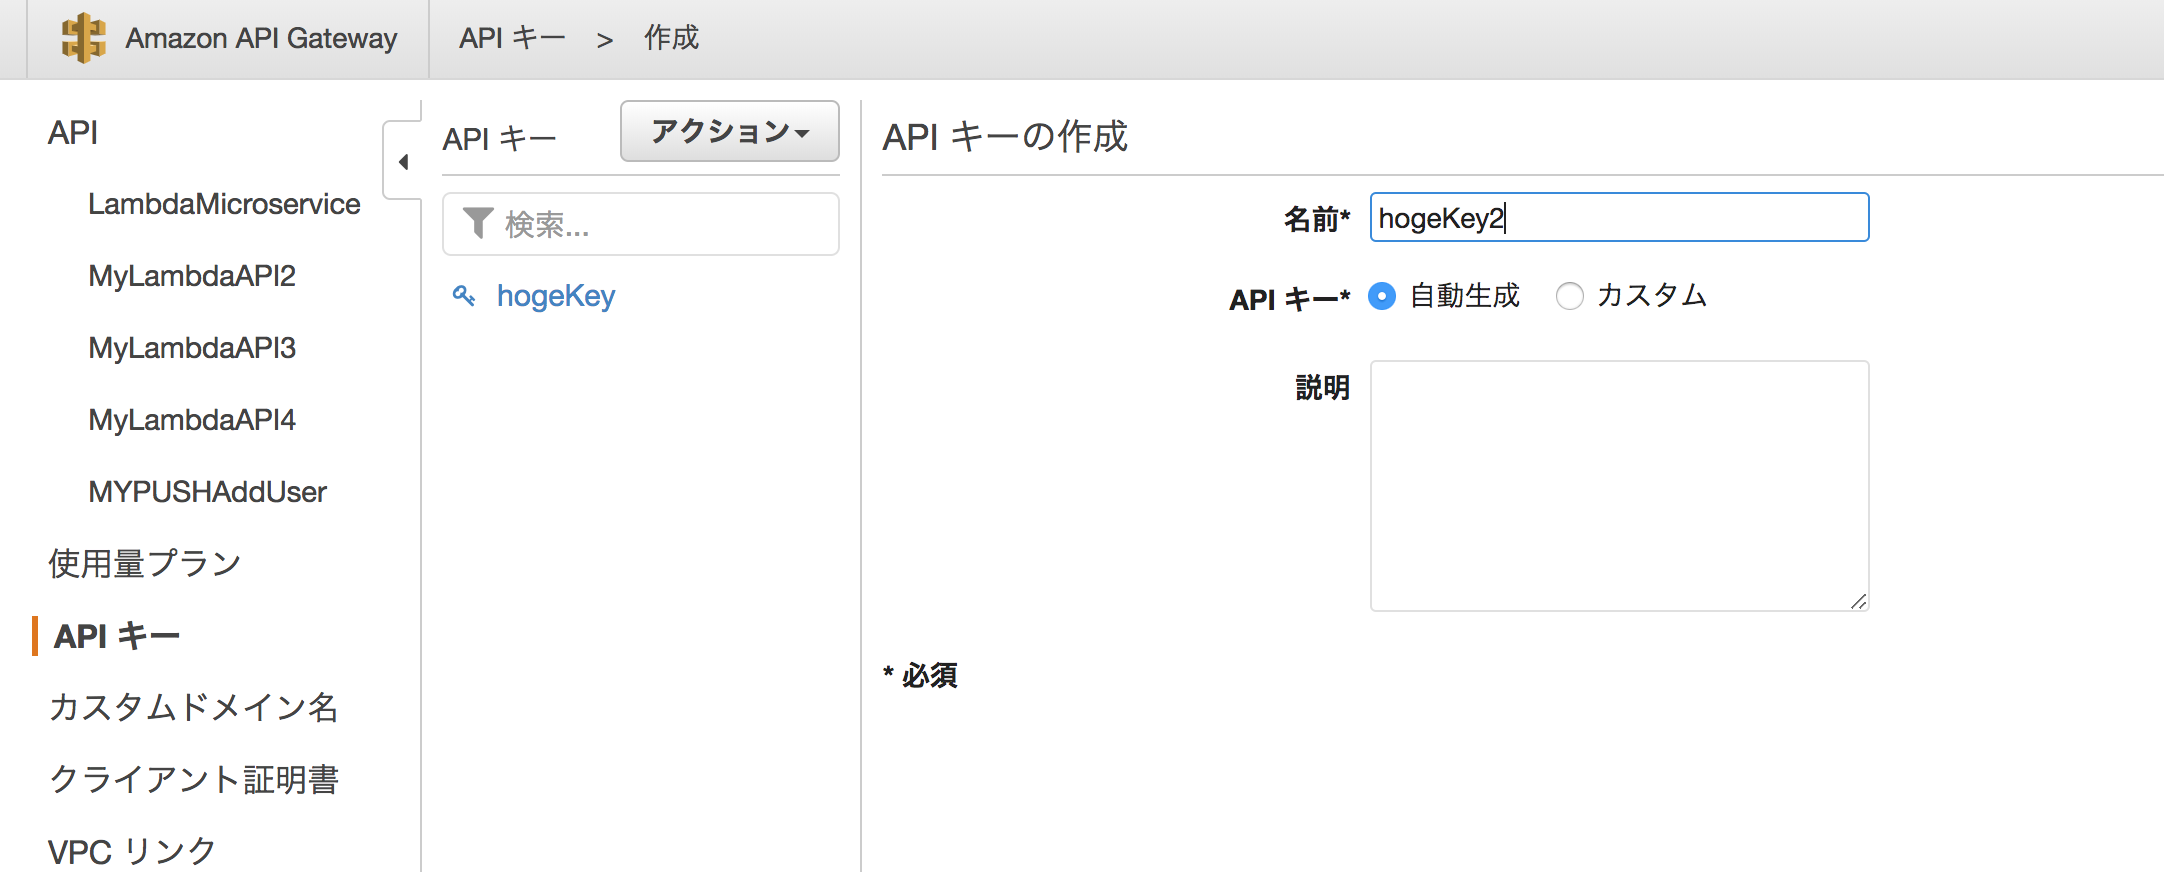Open Amazon API Gateway home link
Image resolution: width=2164 pixels, height=872 pixels.
[x=261, y=38]
